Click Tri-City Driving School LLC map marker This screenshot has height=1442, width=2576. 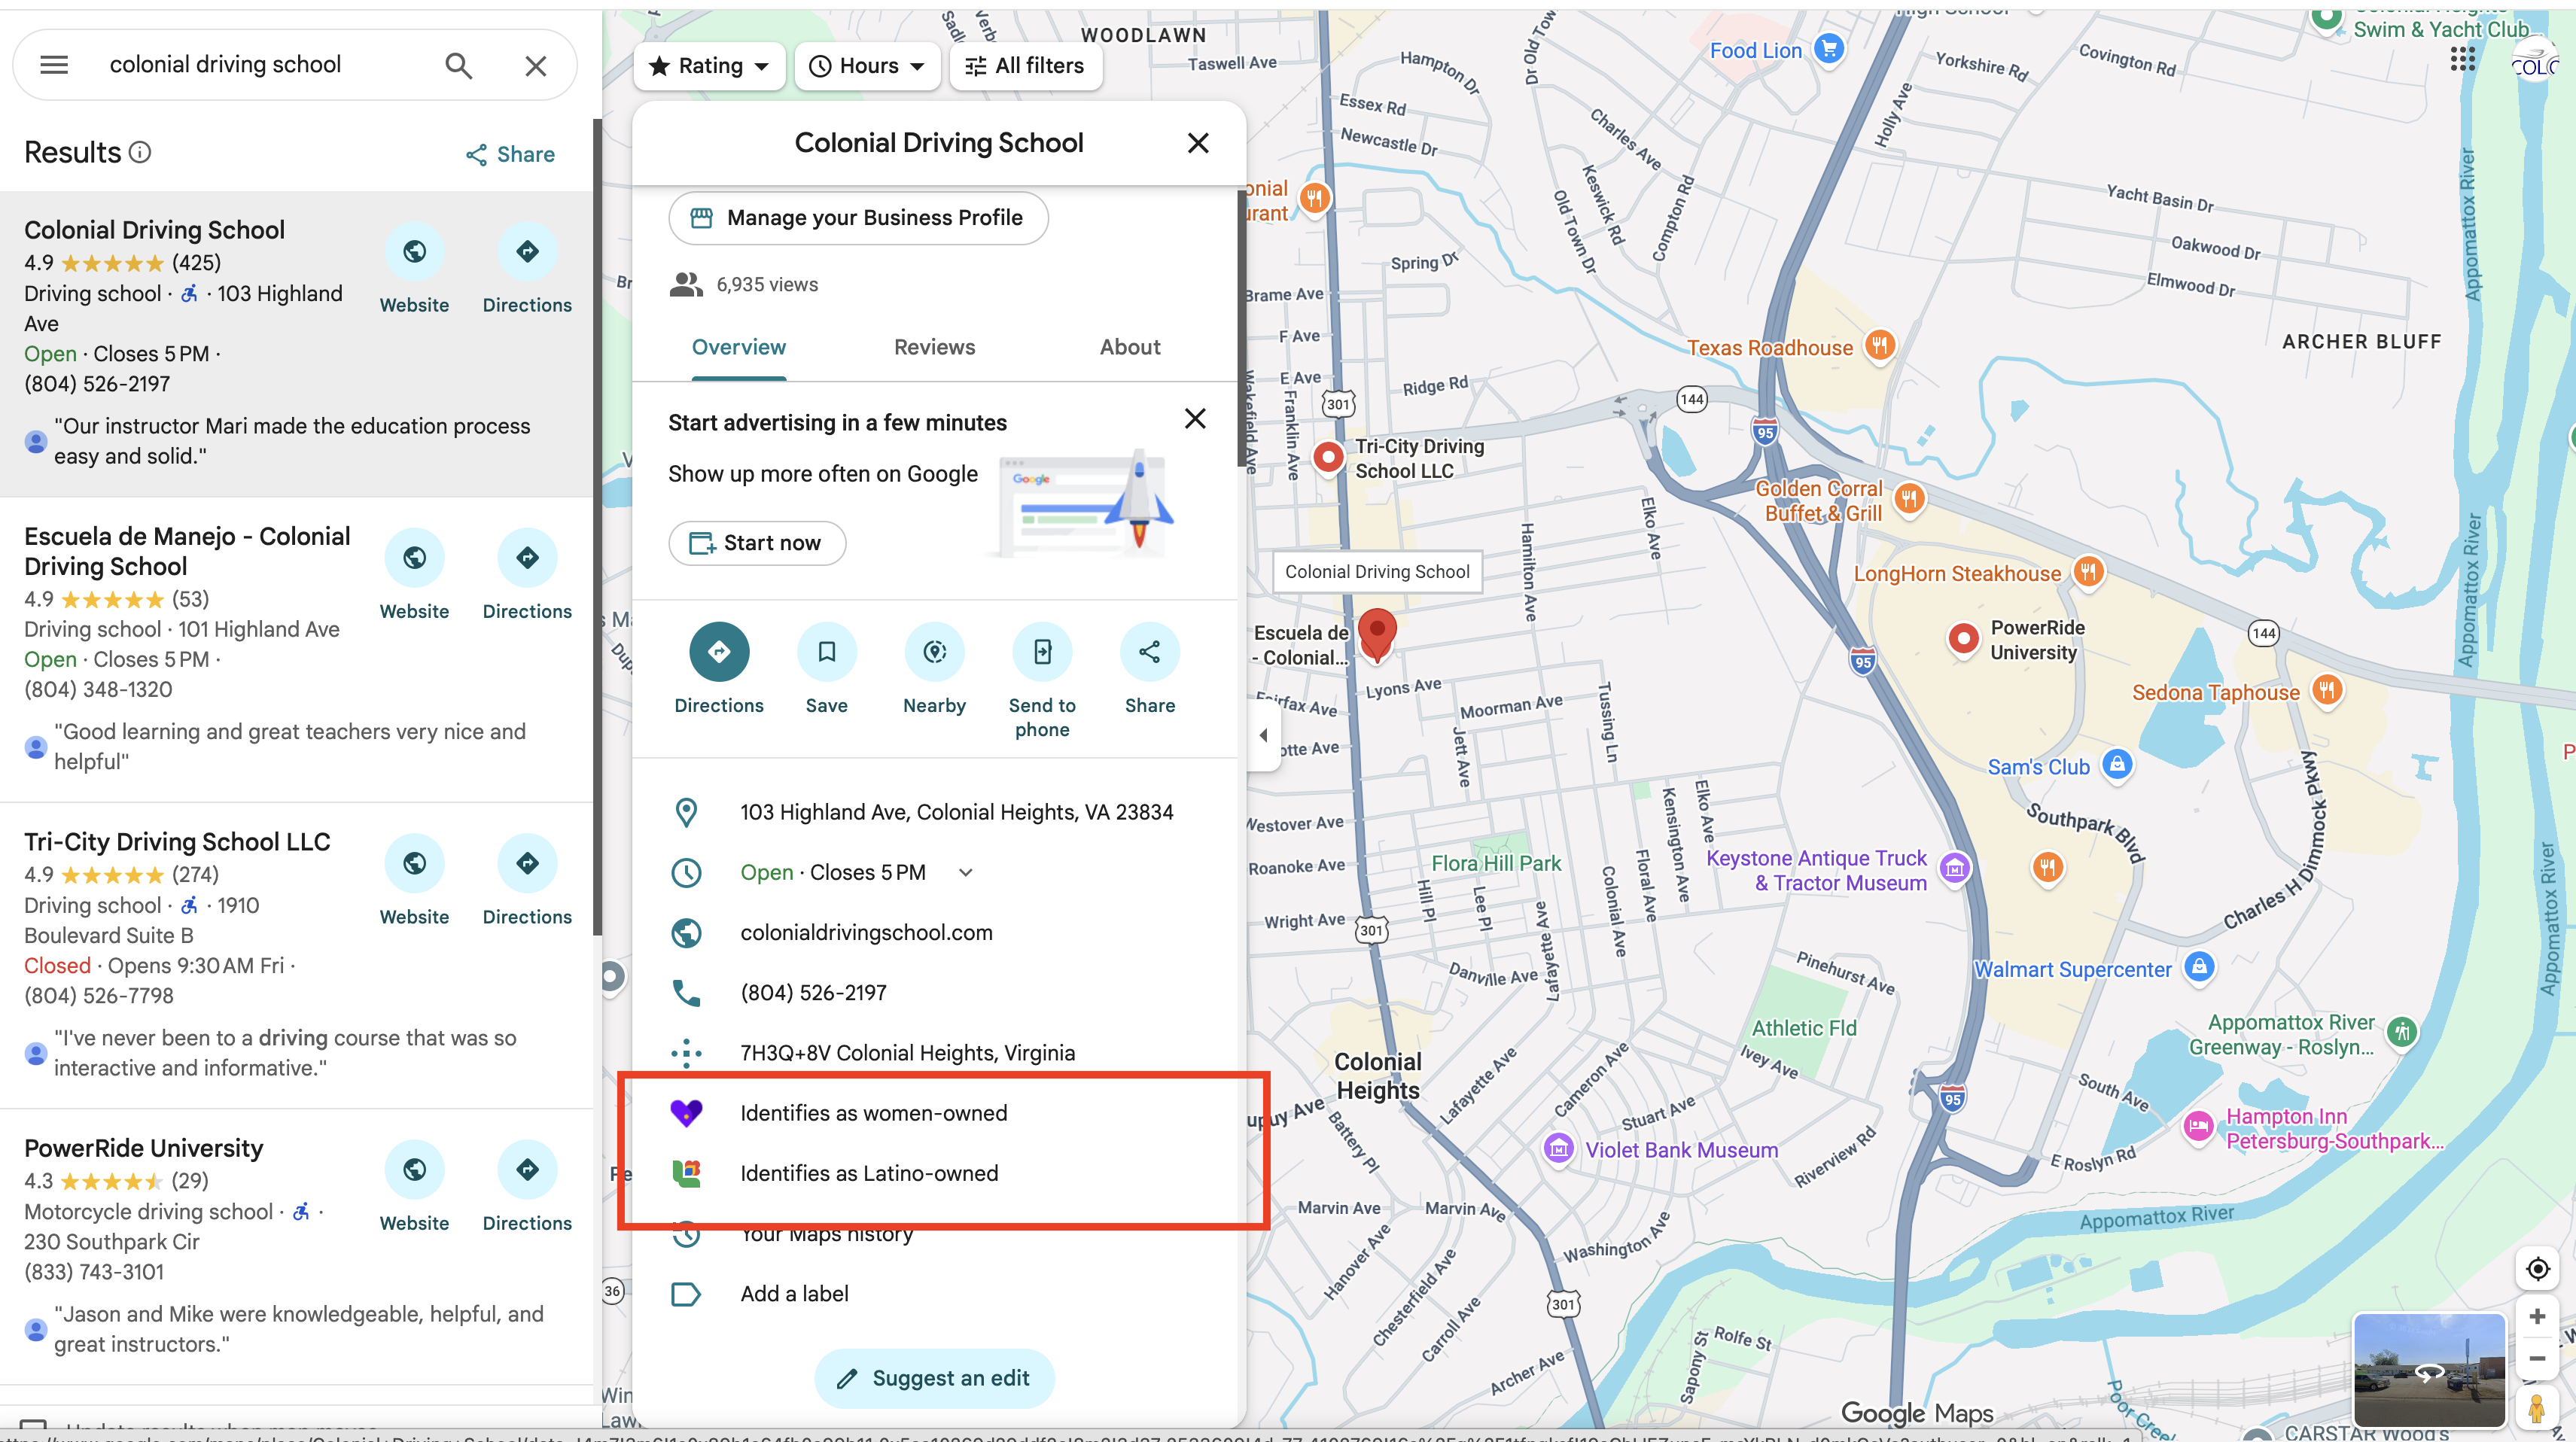(1328, 457)
